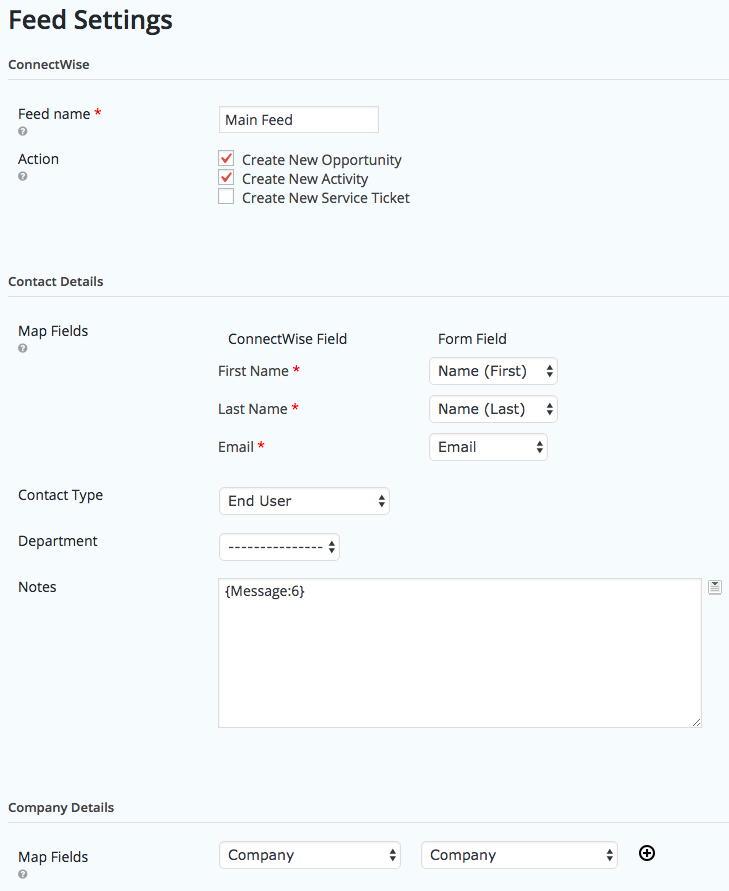
Task: Click the Action label
Action: [x=39, y=159]
